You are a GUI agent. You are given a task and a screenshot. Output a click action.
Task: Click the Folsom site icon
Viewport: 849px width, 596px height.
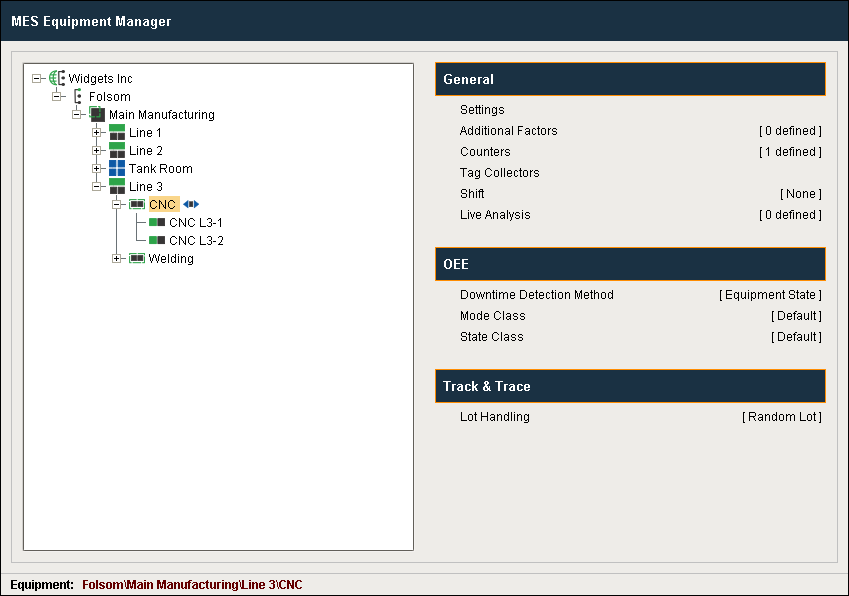click(x=77, y=97)
